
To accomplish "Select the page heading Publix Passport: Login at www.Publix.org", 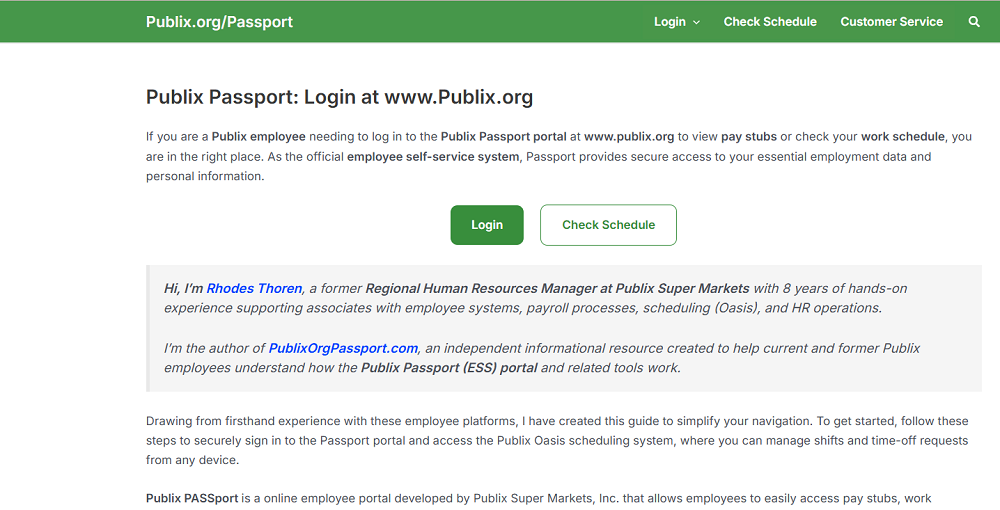I will point(339,97).
